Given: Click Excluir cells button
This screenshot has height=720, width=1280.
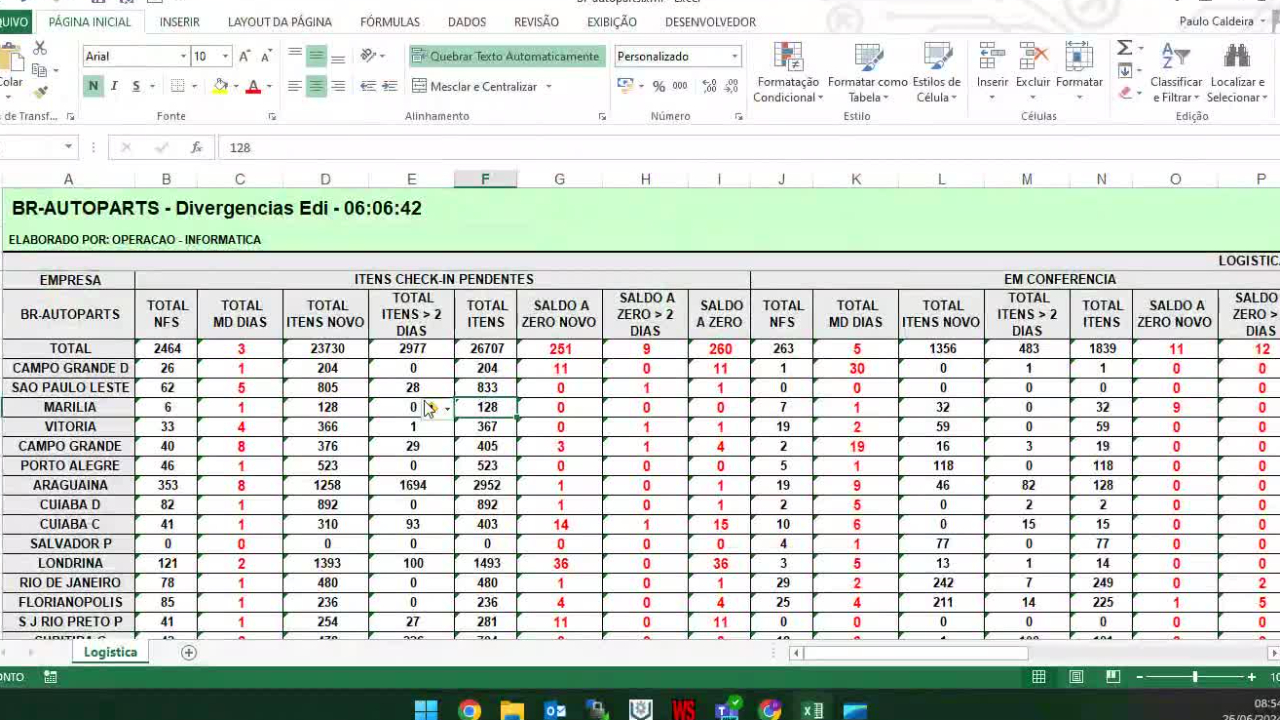Looking at the screenshot, I should [x=1033, y=72].
